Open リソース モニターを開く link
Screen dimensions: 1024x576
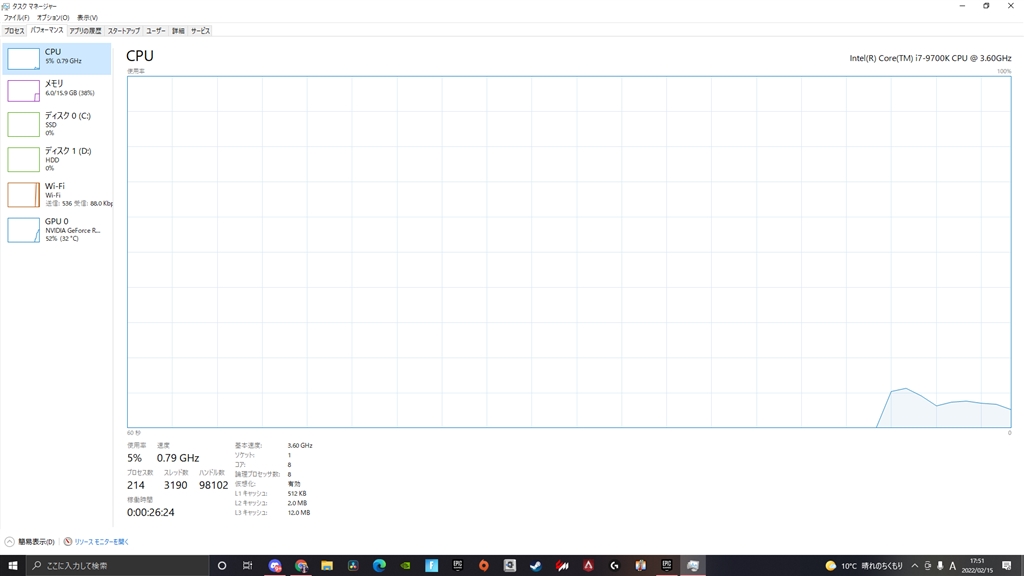(x=101, y=541)
